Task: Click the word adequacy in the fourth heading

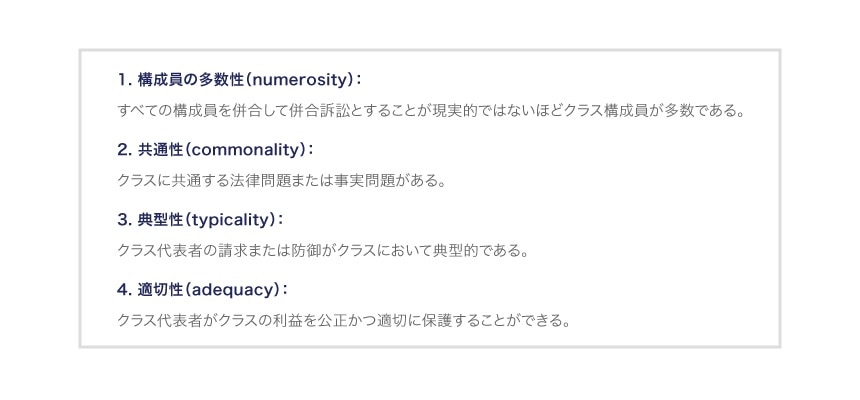Action: point(231,290)
